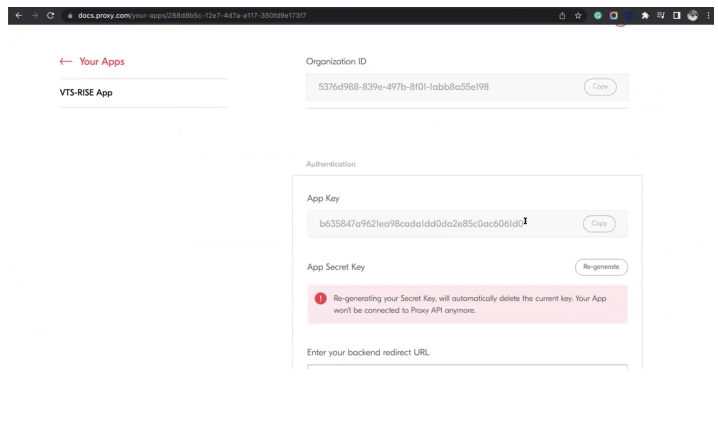This screenshot has width=718, height=422.
Task: Focus the backend redirect URL input
Action: pyautogui.click(x=467, y=367)
